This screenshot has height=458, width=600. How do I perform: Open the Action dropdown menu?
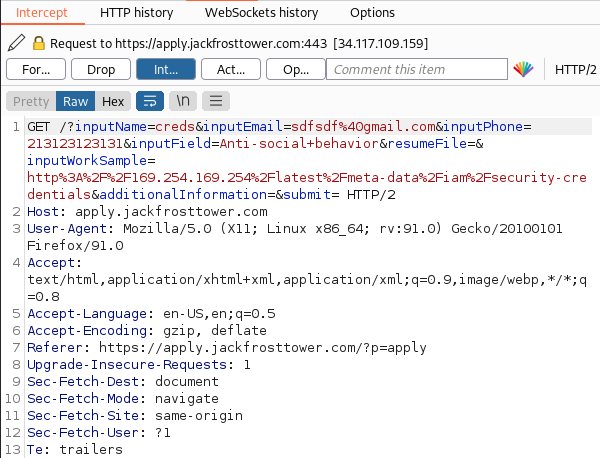pos(231,70)
